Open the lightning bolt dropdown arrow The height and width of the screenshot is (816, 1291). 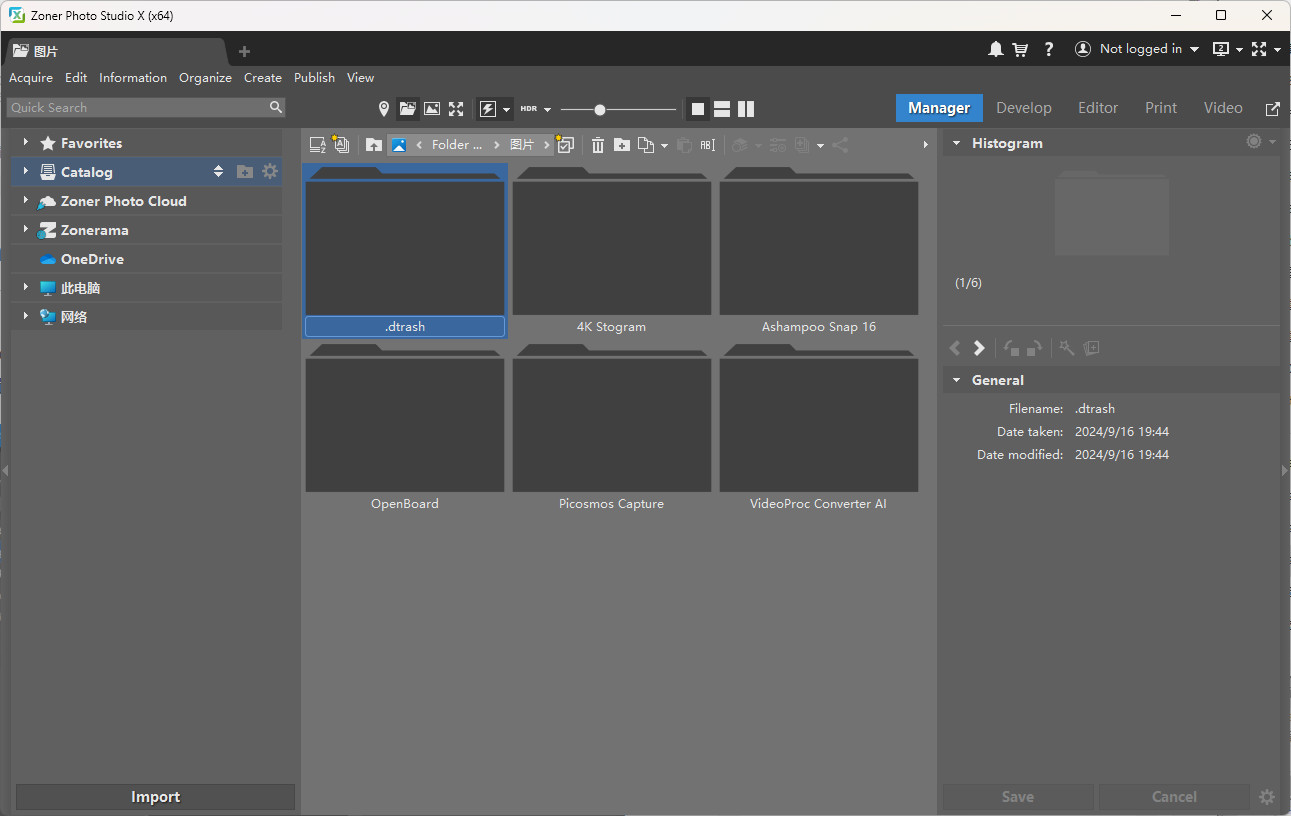tap(507, 109)
